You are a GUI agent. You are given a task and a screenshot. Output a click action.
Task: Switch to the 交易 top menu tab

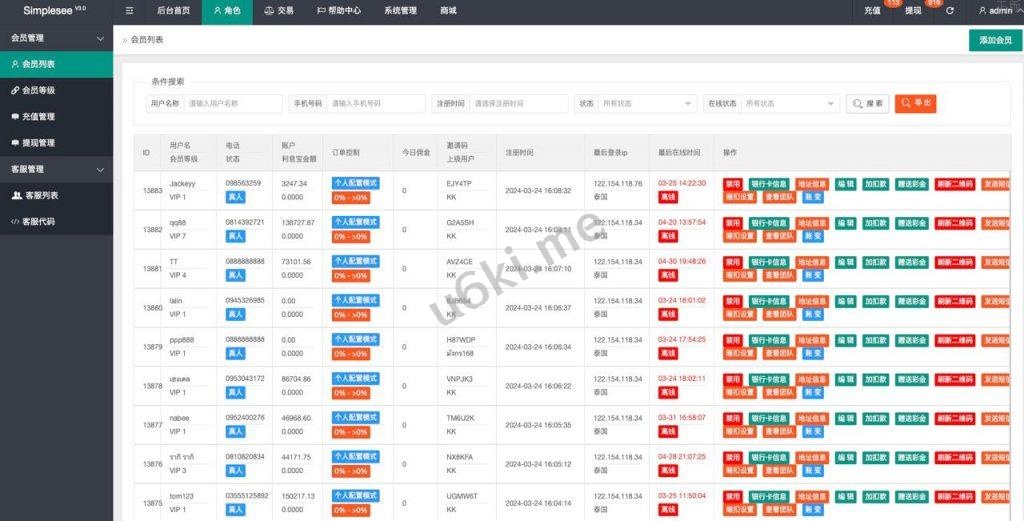pos(279,11)
